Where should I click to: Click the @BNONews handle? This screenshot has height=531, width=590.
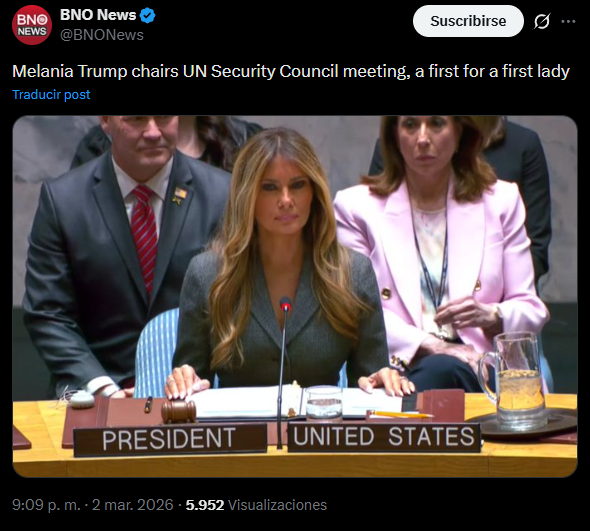pyautogui.click(x=102, y=35)
